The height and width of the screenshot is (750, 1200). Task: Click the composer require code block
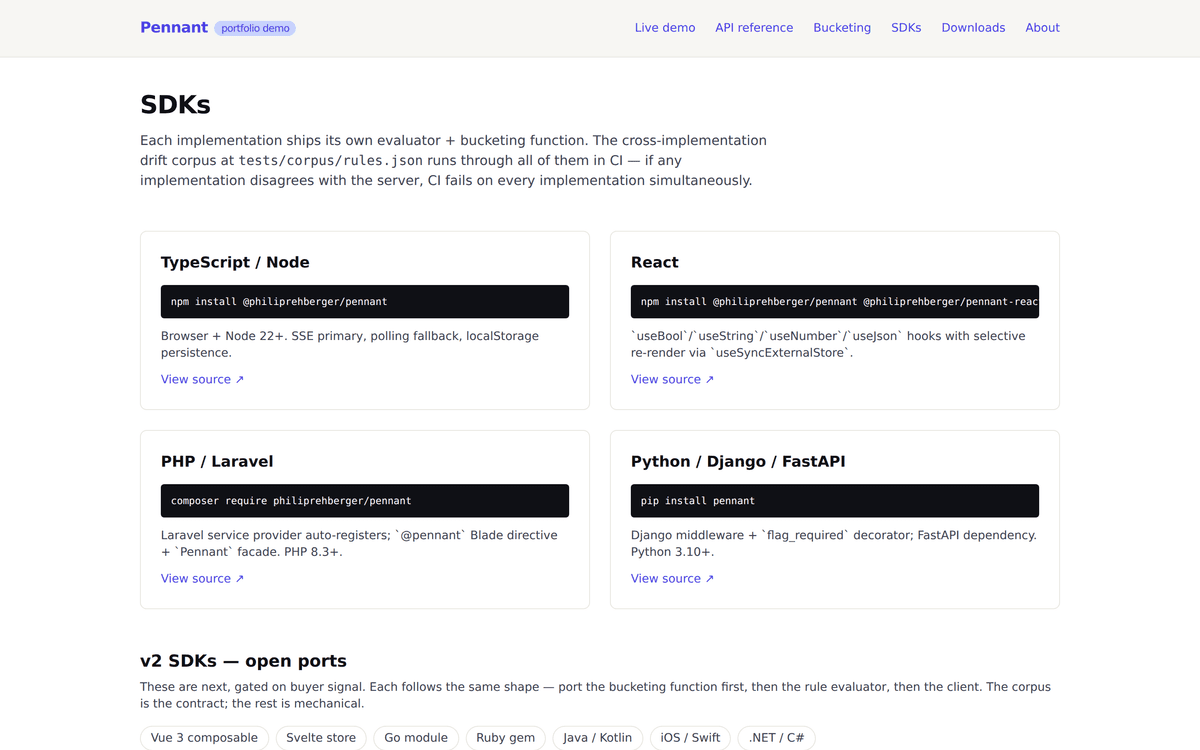(x=365, y=500)
